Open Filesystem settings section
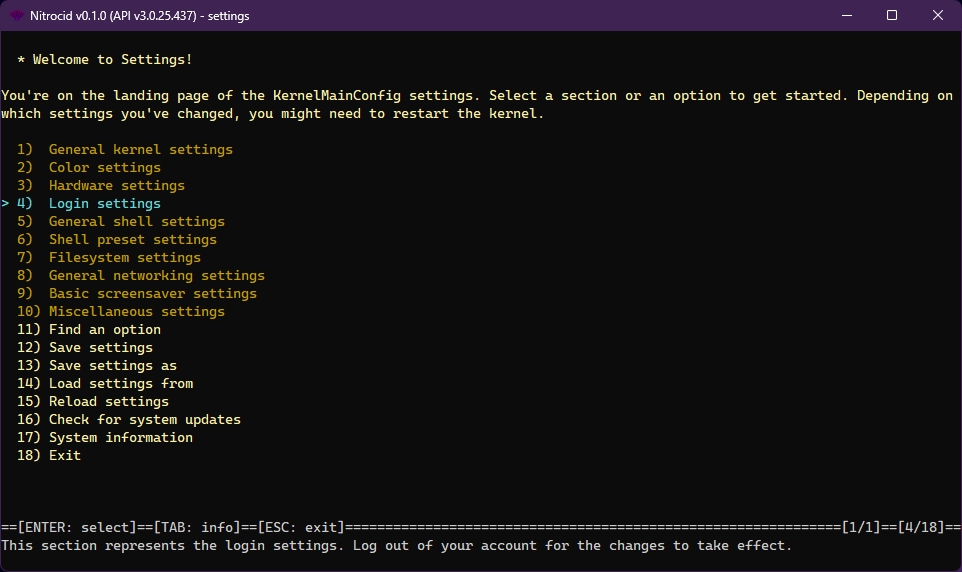The height and width of the screenshot is (572, 962). point(124,257)
